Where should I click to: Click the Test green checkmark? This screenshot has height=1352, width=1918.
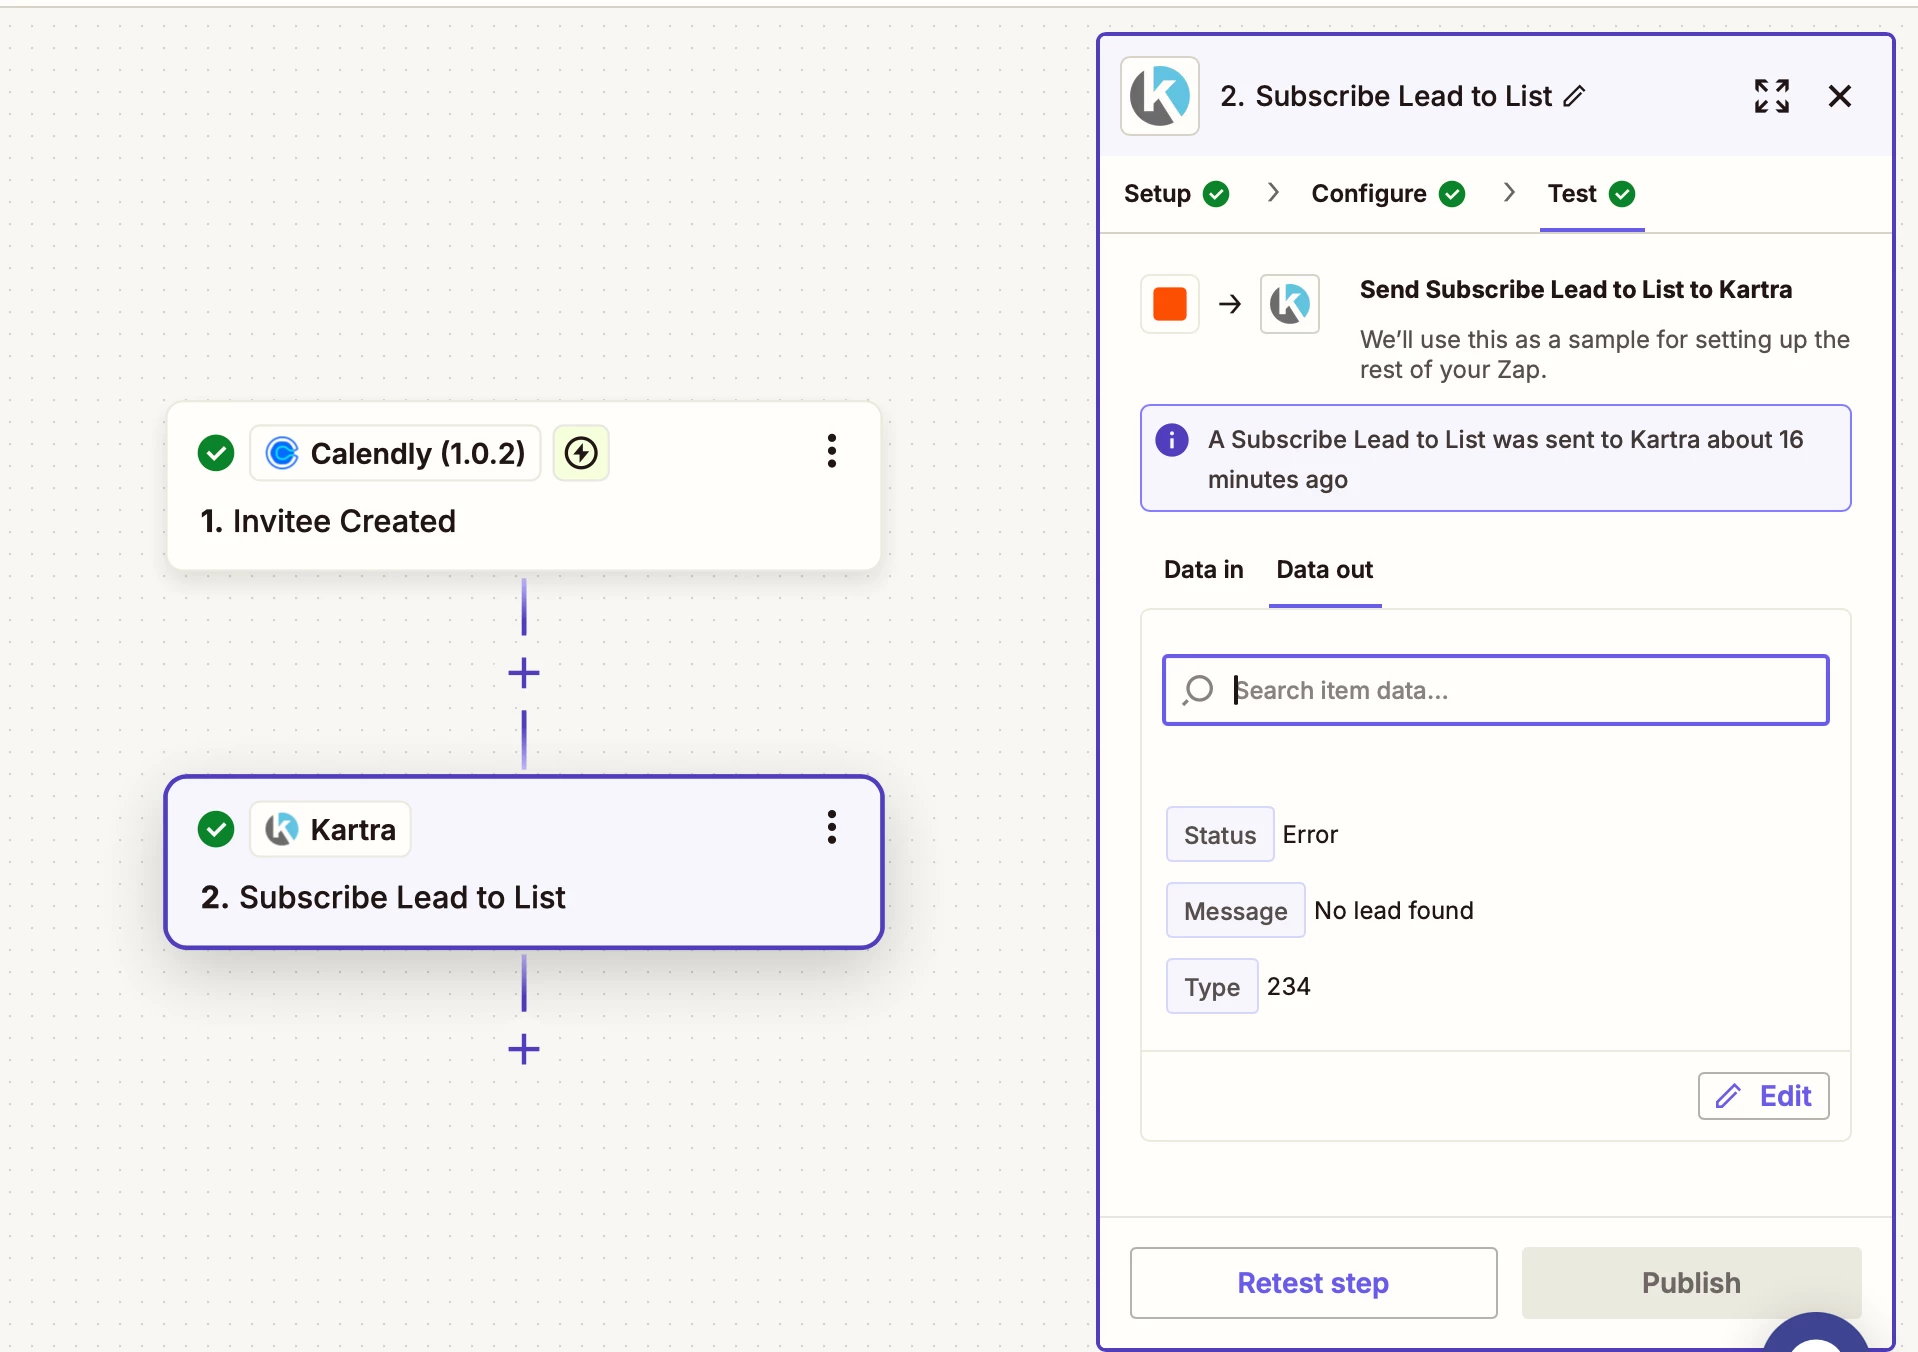tap(1622, 194)
